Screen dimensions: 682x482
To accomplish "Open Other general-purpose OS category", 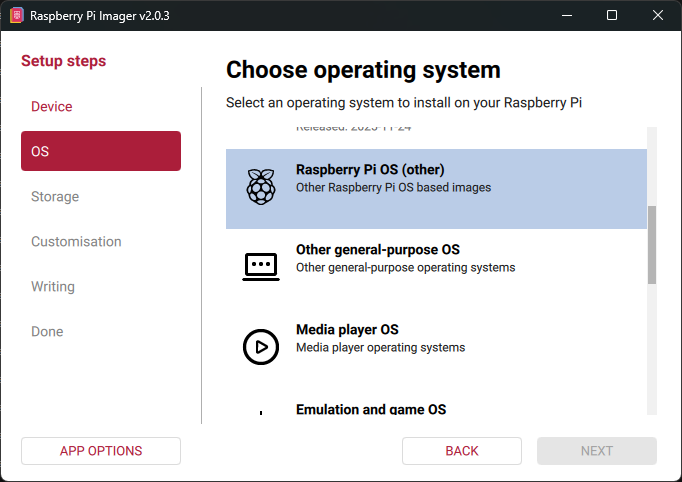I will (x=436, y=269).
